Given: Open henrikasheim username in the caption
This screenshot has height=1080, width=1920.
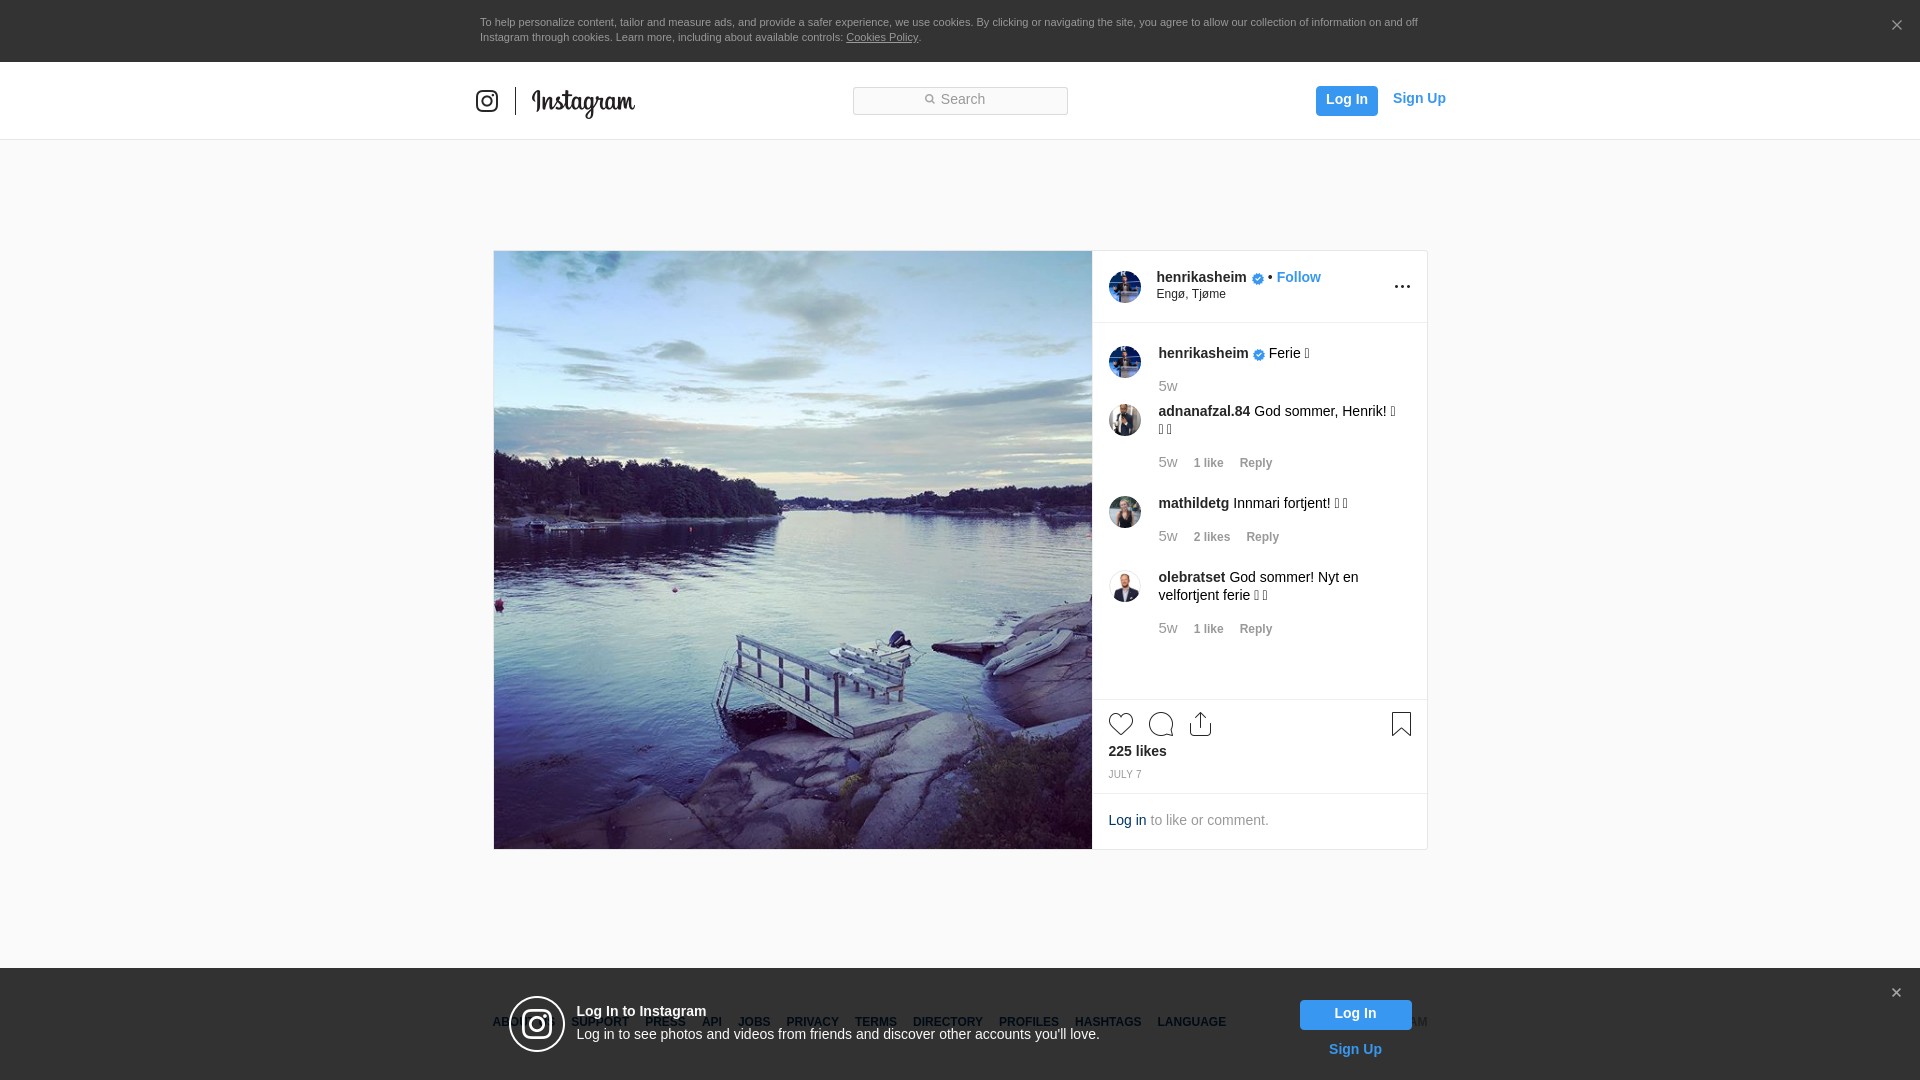Looking at the screenshot, I should pos(1204,353).
